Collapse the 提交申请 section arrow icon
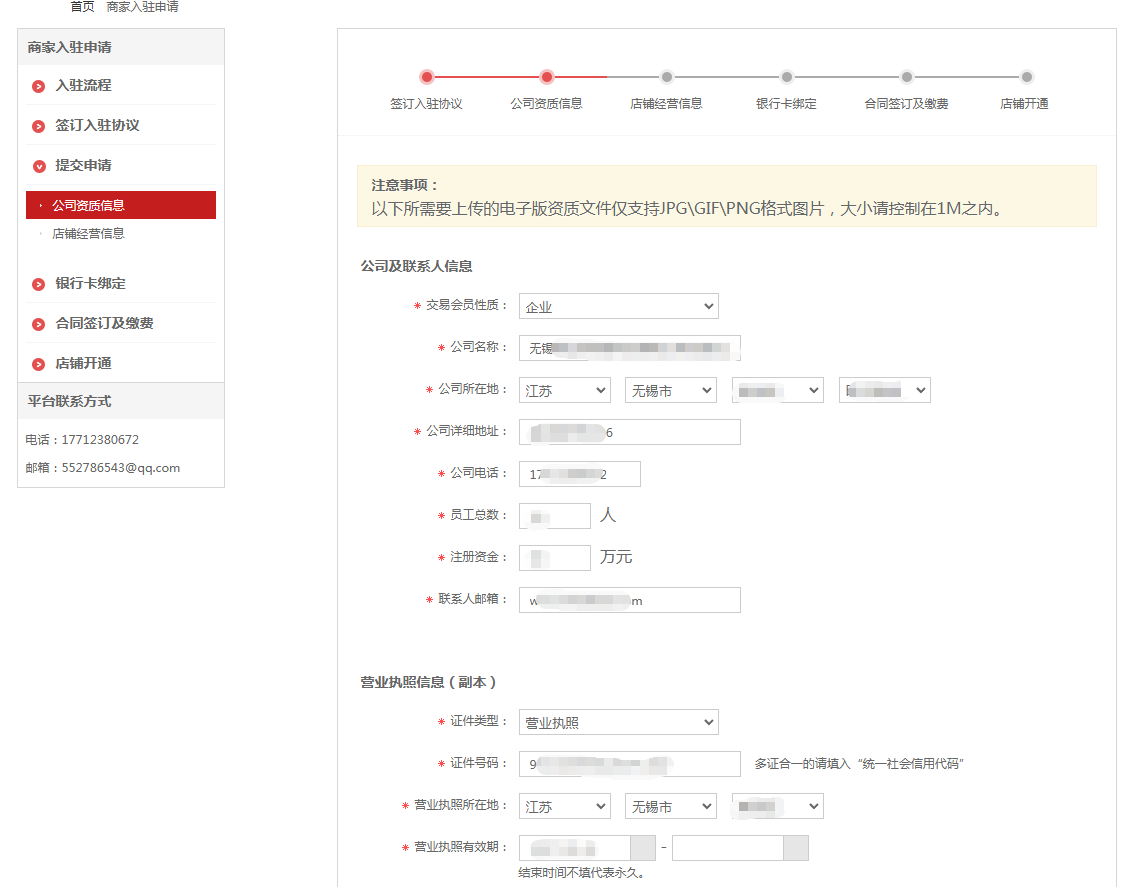Image resolution: width=1146 pixels, height=887 pixels. (x=39, y=166)
